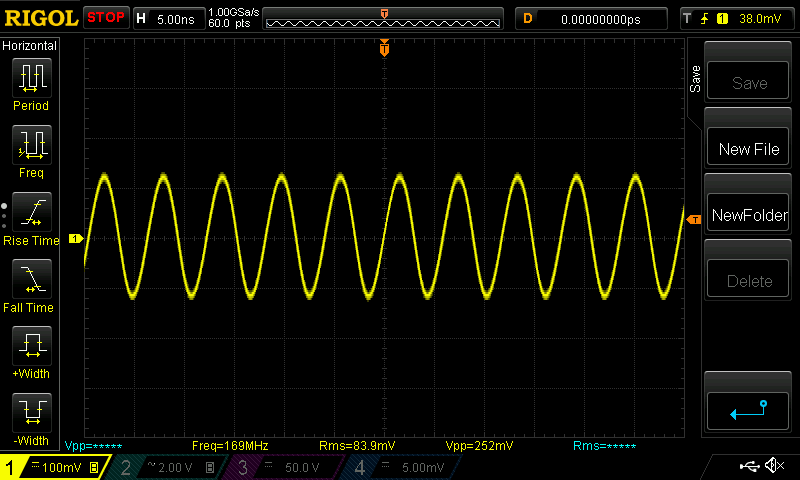The width and height of the screenshot is (800, 480).
Task: Click the H timebase label icon
Action: (141, 19)
